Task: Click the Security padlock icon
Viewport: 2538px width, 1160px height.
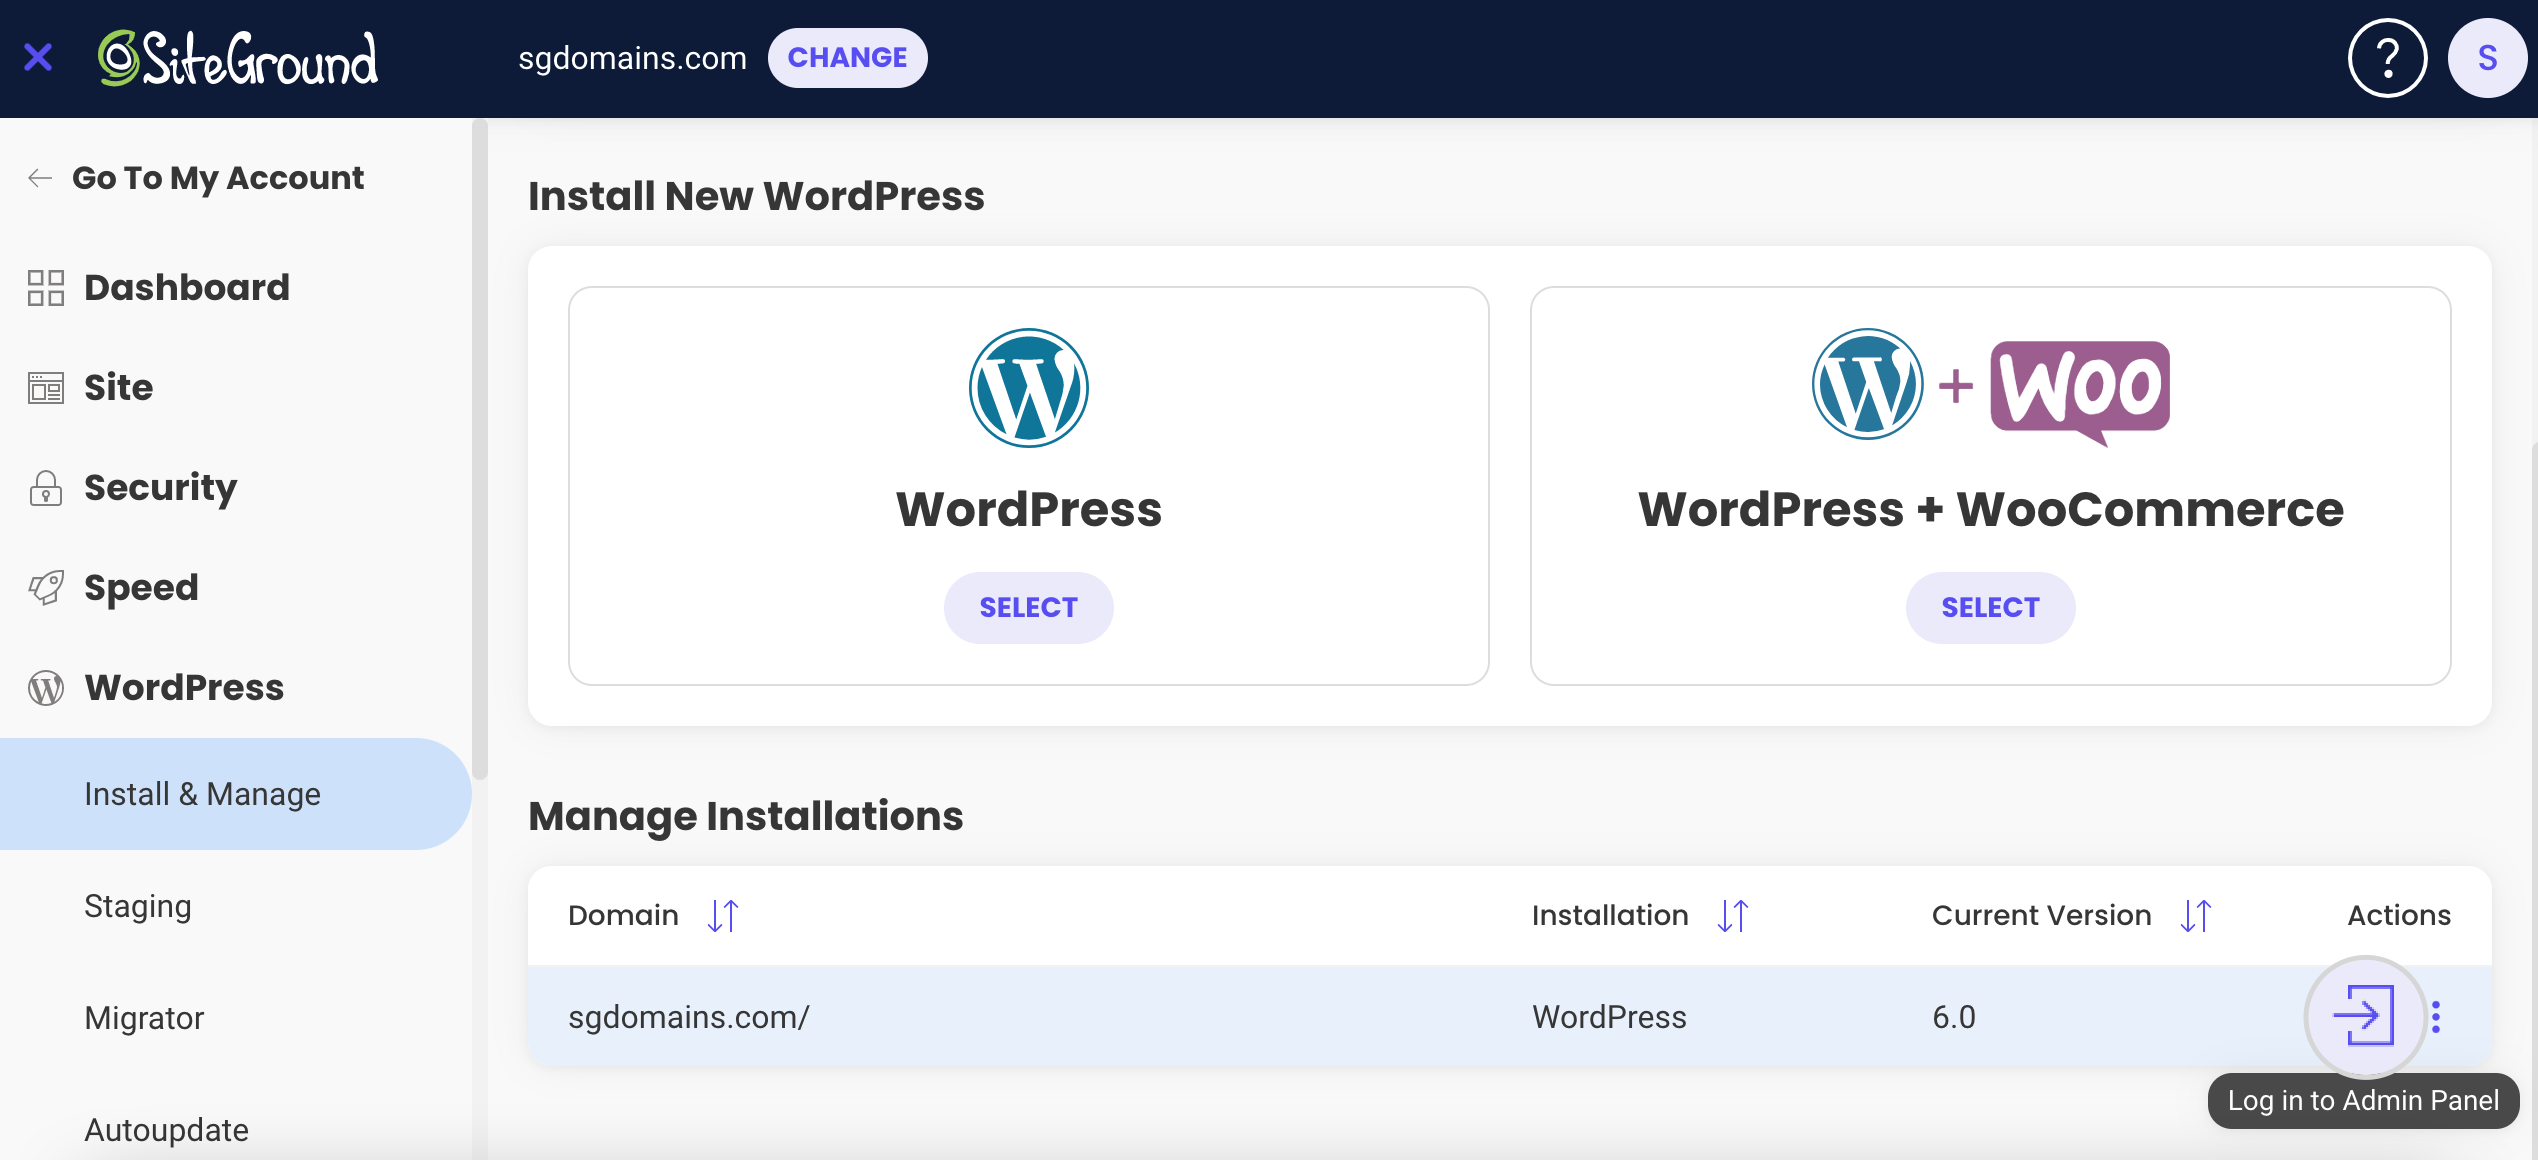Action: 46,488
